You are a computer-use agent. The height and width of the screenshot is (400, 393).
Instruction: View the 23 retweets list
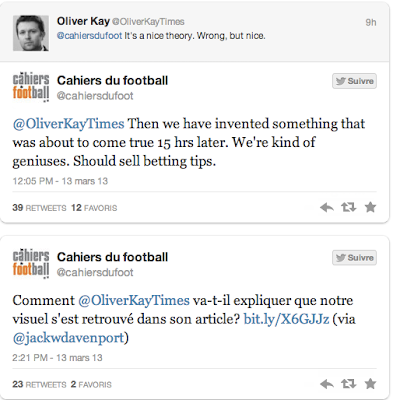39,384
